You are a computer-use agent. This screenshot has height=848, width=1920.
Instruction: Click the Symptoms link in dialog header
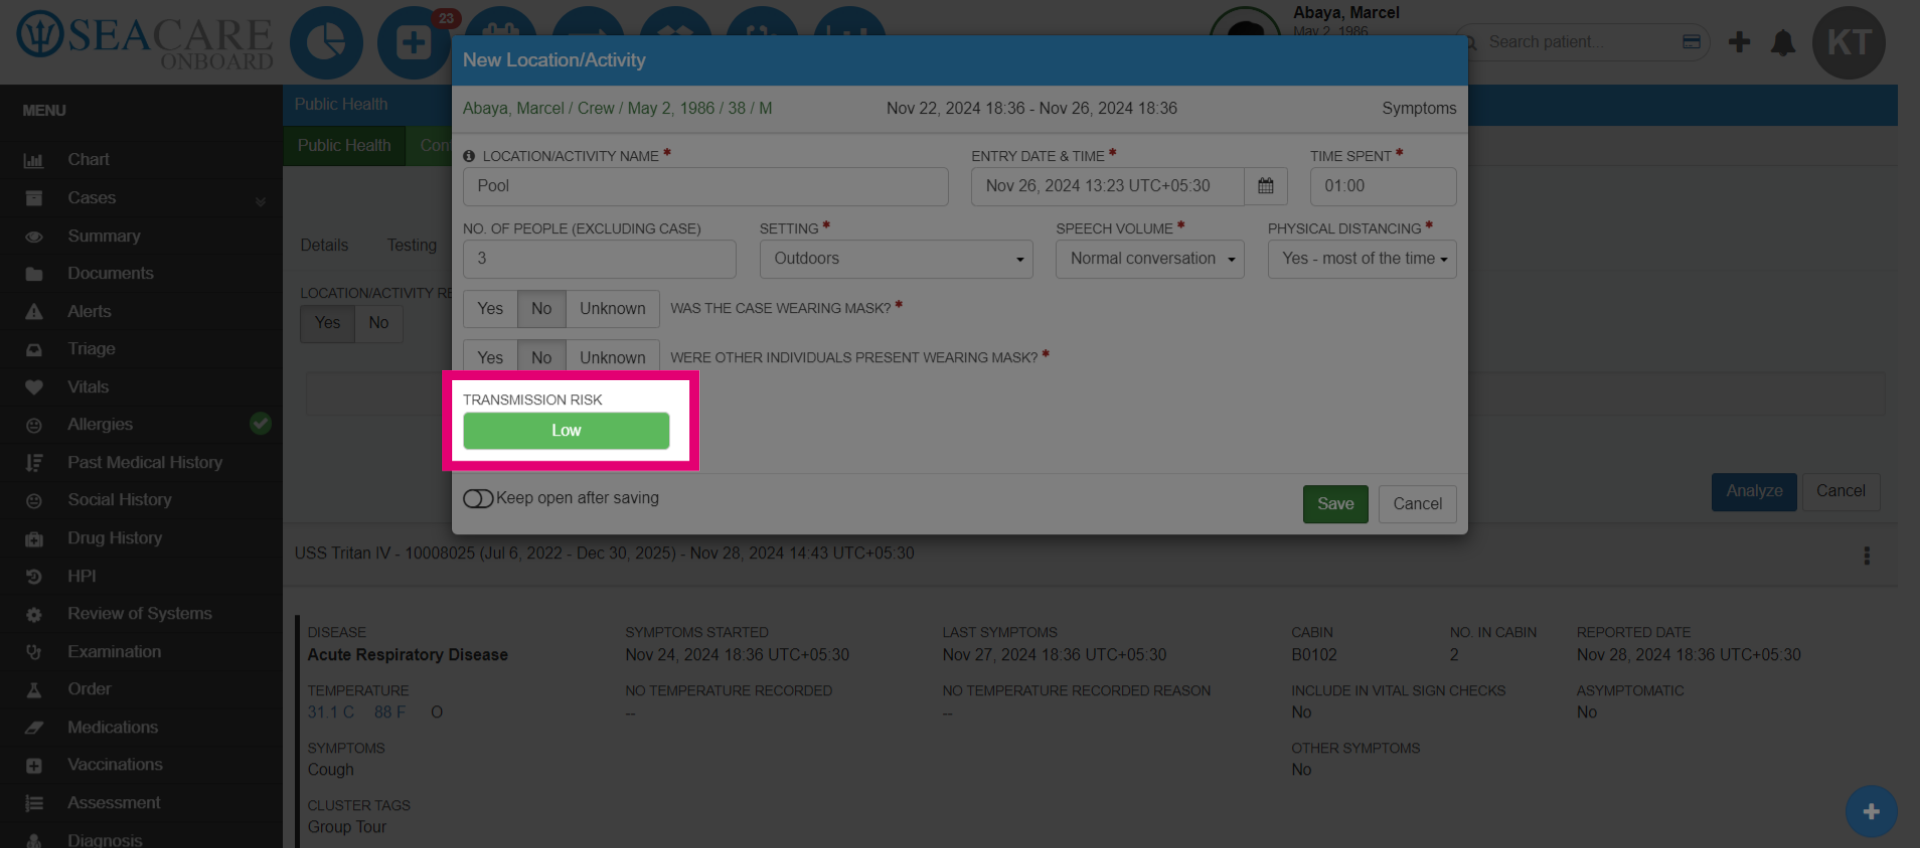tap(1419, 109)
